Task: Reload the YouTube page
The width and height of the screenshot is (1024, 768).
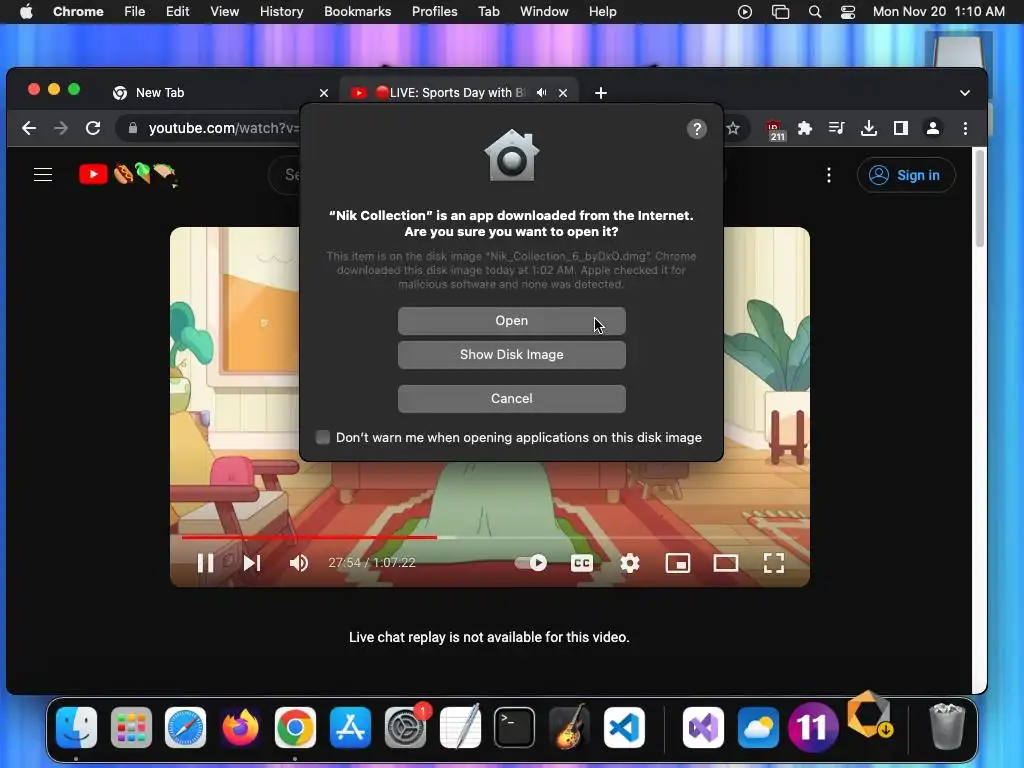Action: point(93,128)
